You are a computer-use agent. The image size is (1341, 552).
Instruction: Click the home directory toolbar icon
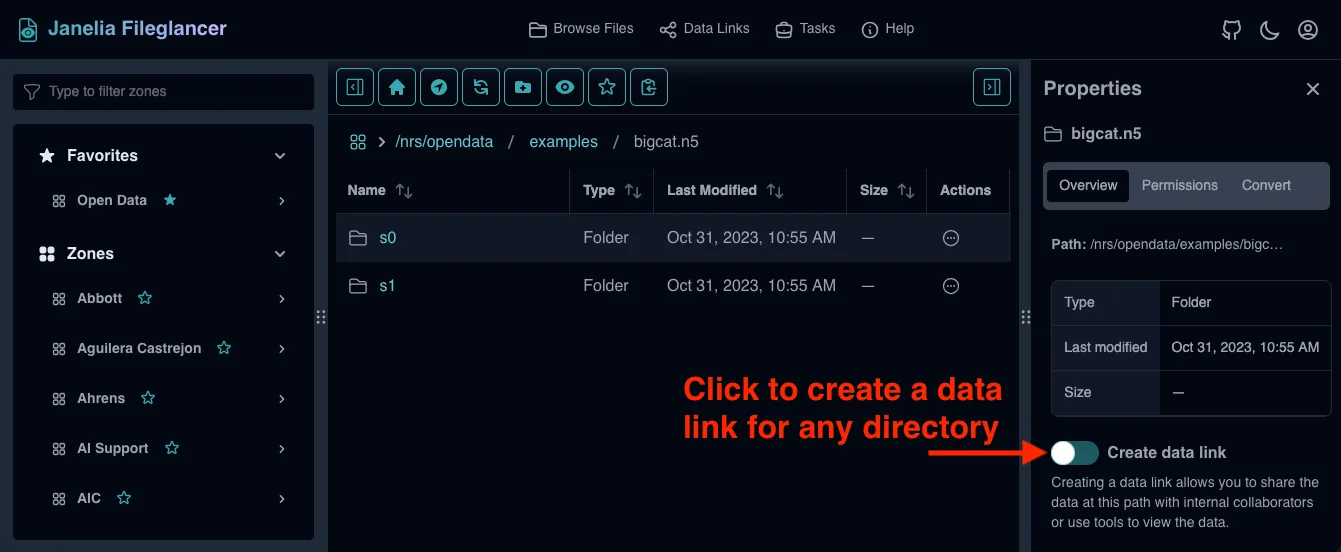(x=397, y=87)
